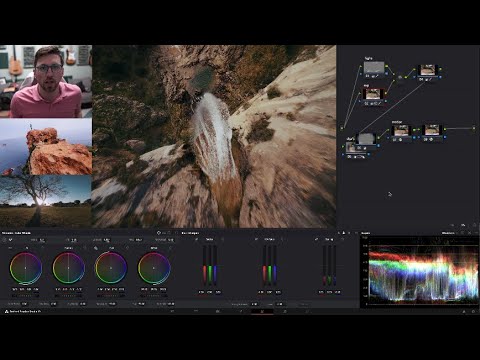This screenshot has width=480, height=360.
Task: Click the Gamma master wheel slider
Action: click(68, 295)
